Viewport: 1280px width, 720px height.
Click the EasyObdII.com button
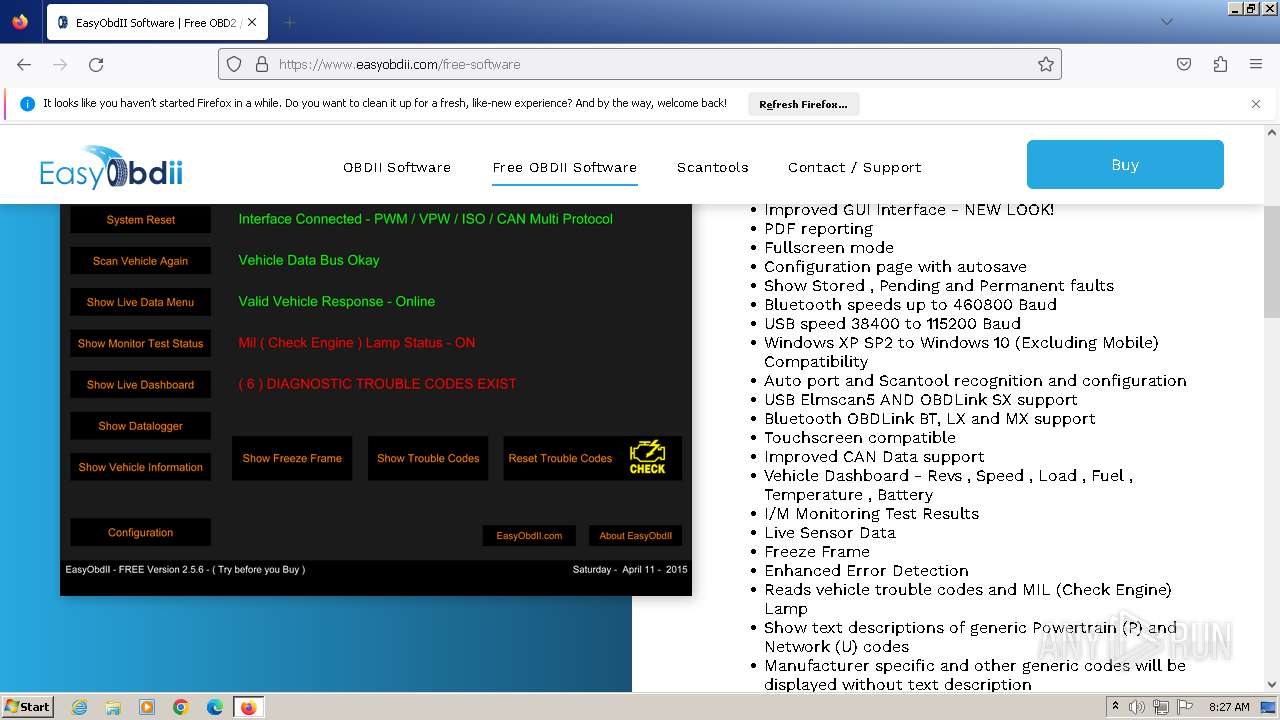[x=529, y=536]
